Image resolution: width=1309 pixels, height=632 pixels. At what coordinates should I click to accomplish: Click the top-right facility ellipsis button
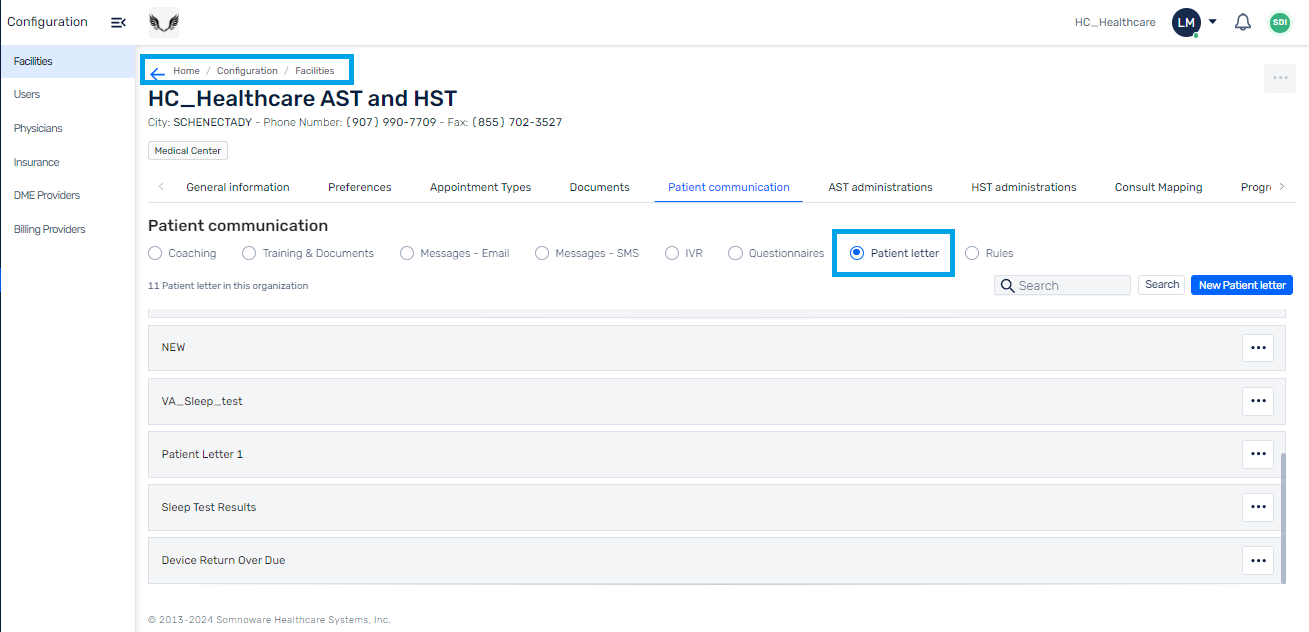[1280, 78]
